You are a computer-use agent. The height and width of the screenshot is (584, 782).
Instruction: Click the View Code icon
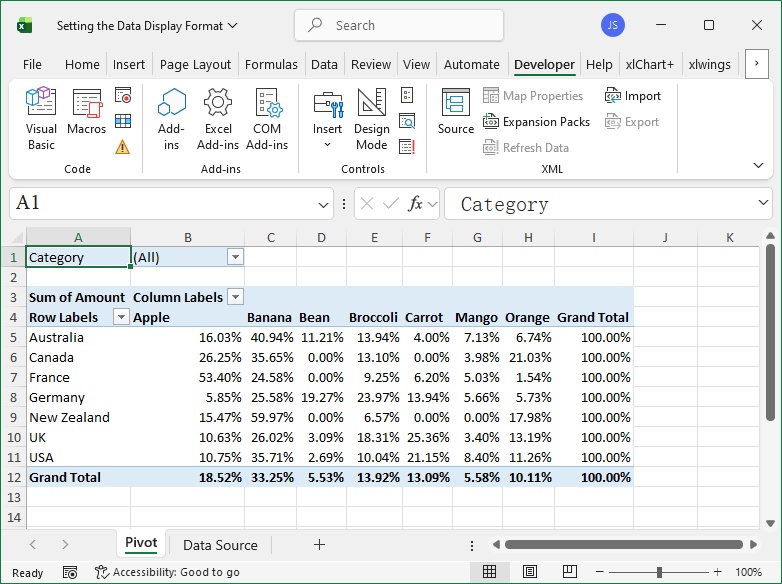coord(407,121)
